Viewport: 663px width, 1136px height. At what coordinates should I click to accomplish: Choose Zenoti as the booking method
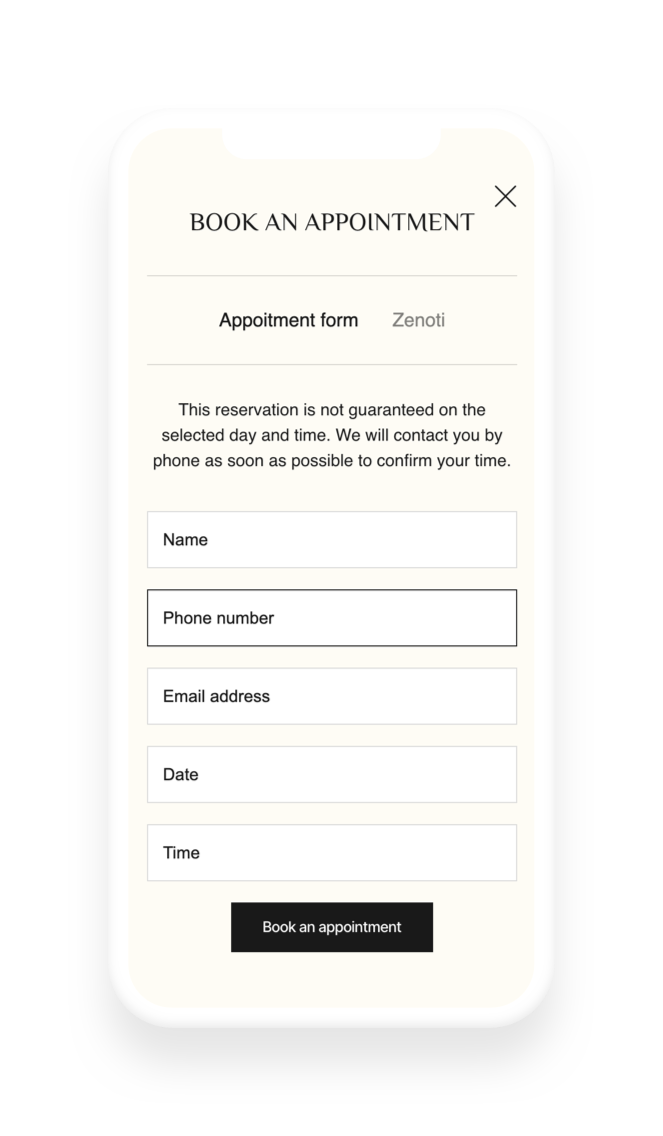click(418, 320)
